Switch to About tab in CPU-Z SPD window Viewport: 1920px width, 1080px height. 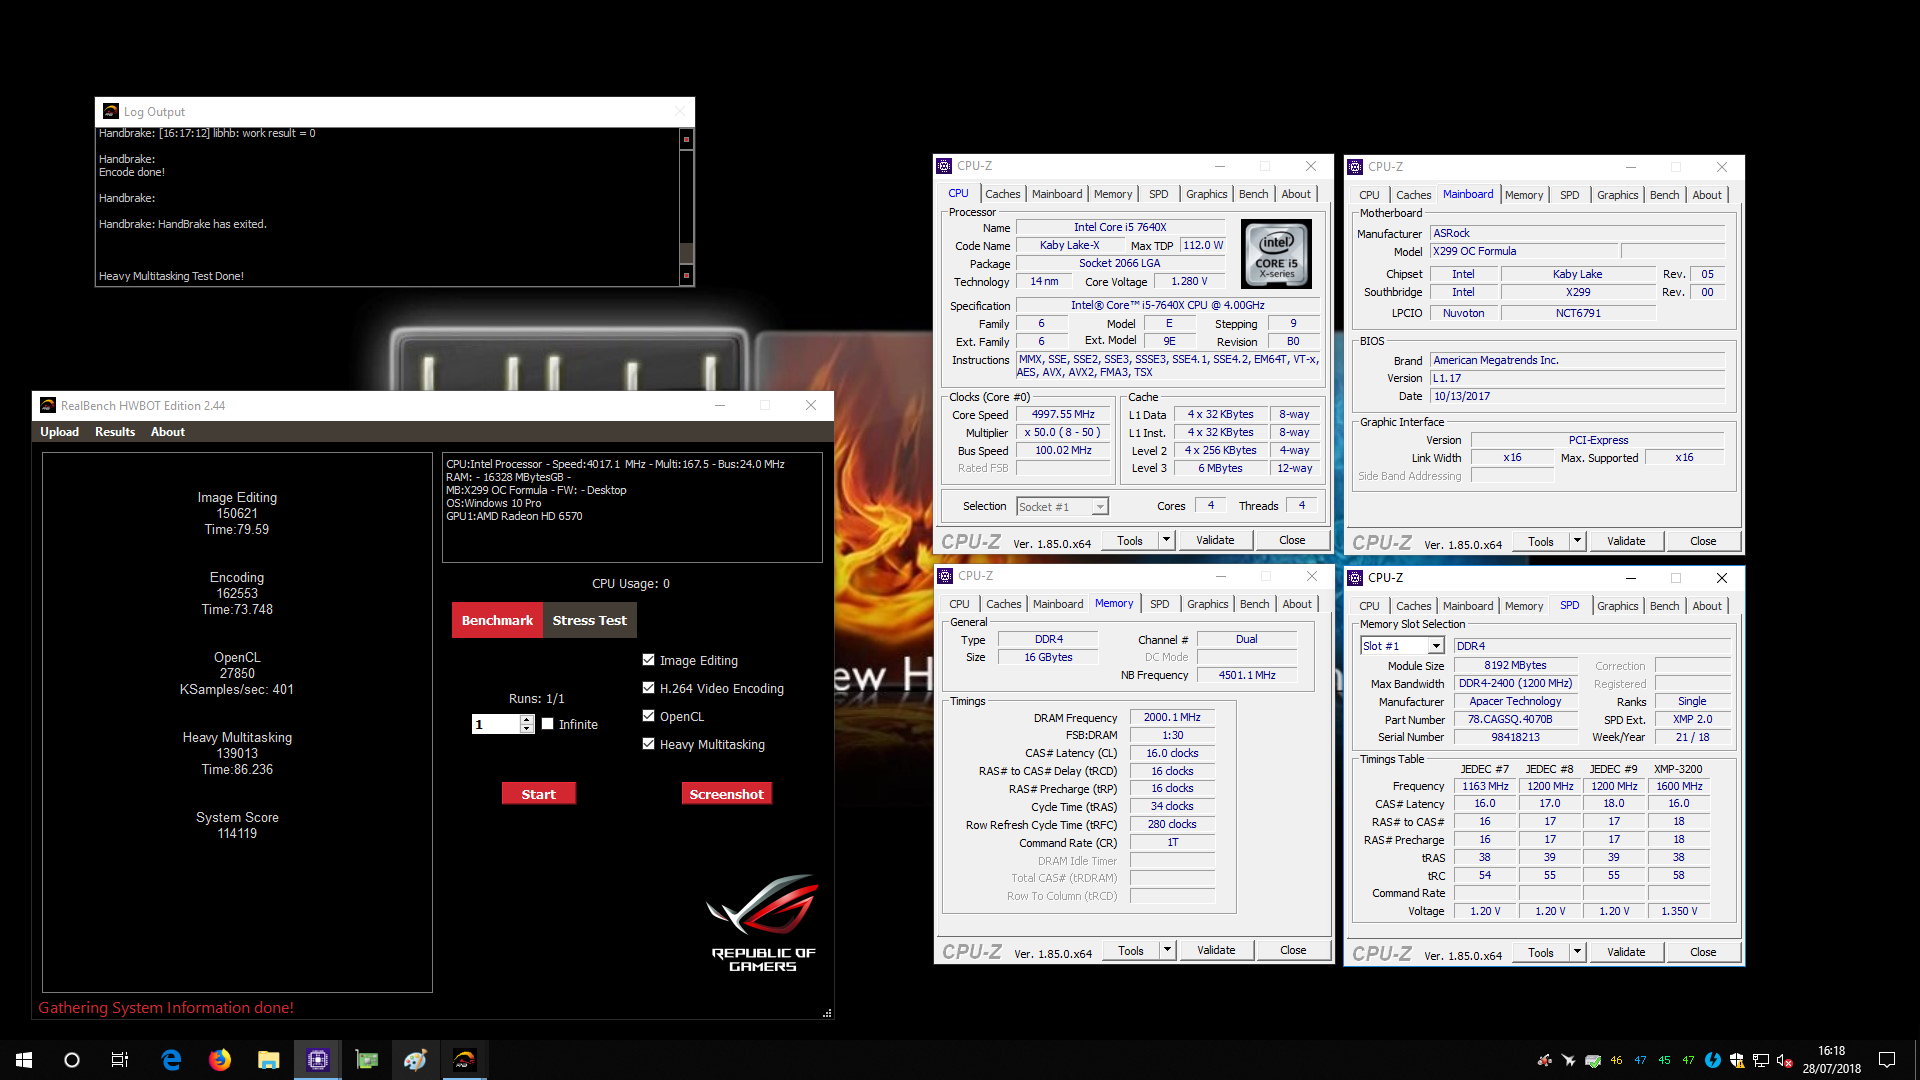point(1707,606)
